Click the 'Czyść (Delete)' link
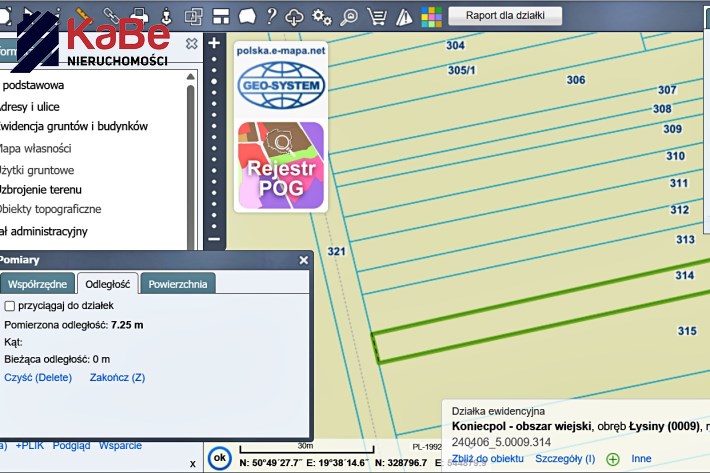710x473 pixels. (38, 378)
